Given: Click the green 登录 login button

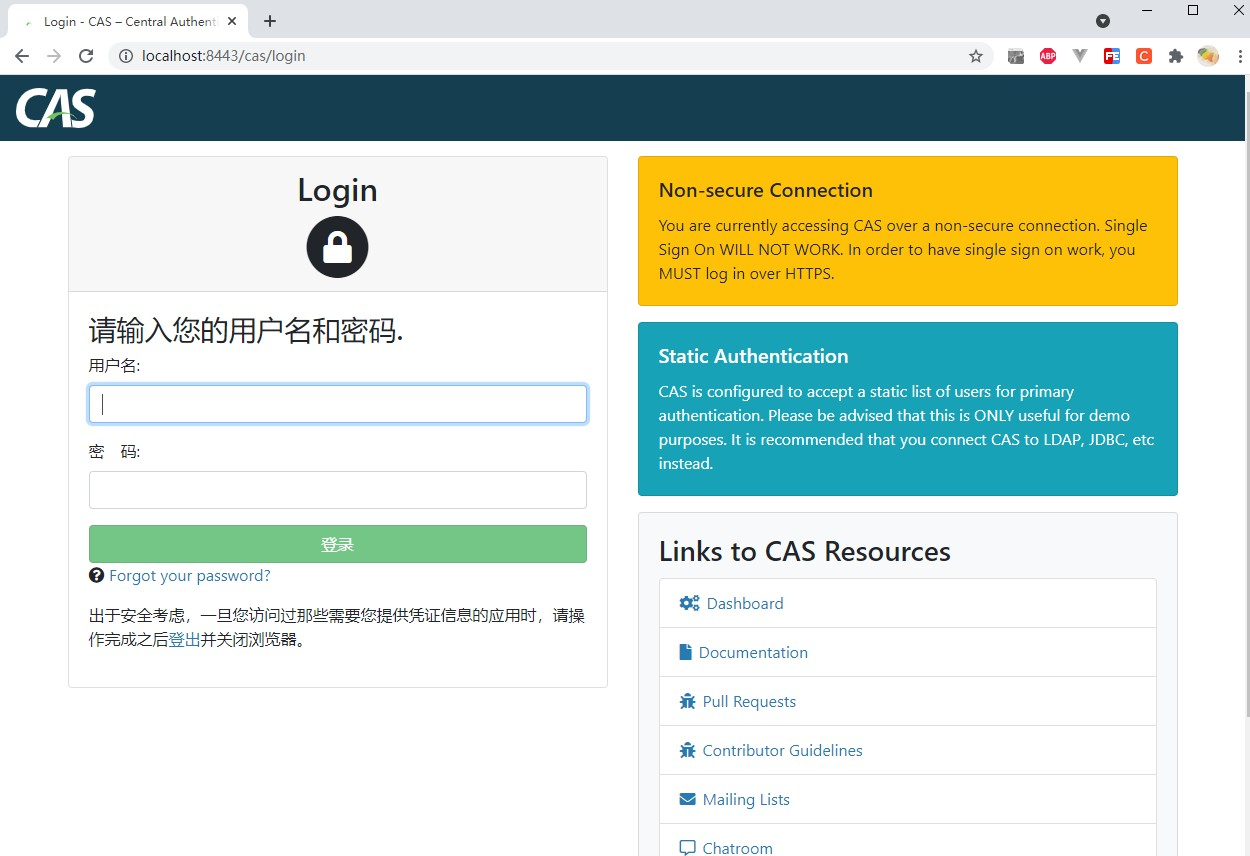Looking at the screenshot, I should click(338, 544).
